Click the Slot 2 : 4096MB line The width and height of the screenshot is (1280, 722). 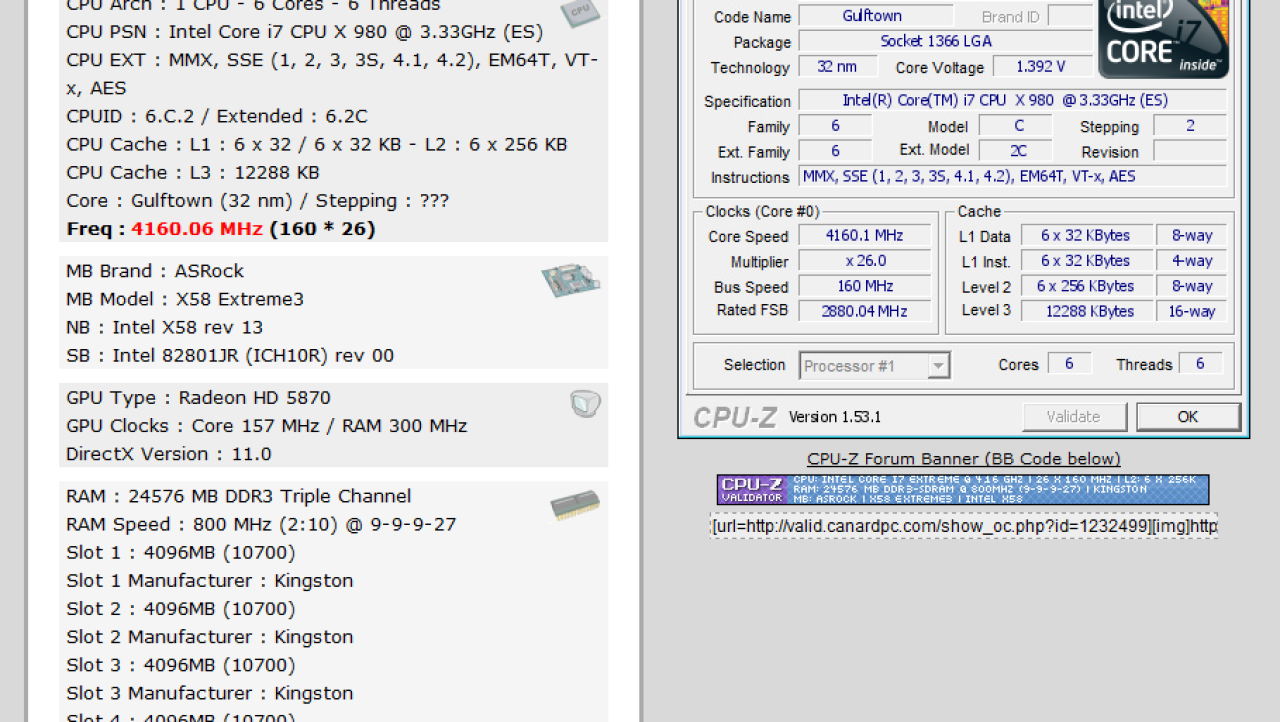coord(181,608)
